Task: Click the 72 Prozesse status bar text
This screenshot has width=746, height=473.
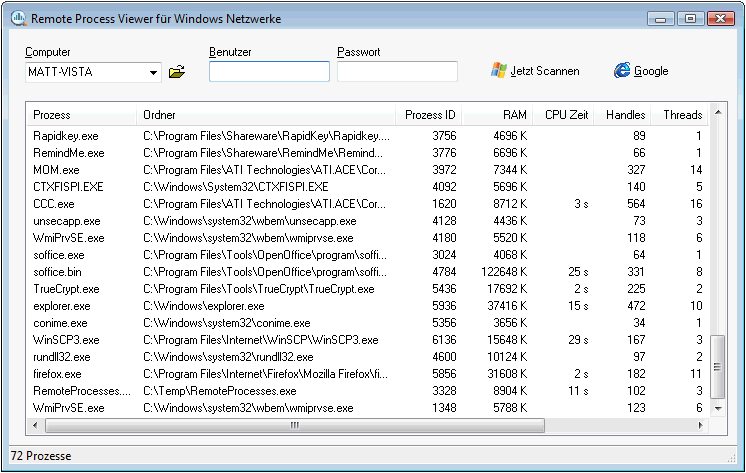Action: point(41,456)
